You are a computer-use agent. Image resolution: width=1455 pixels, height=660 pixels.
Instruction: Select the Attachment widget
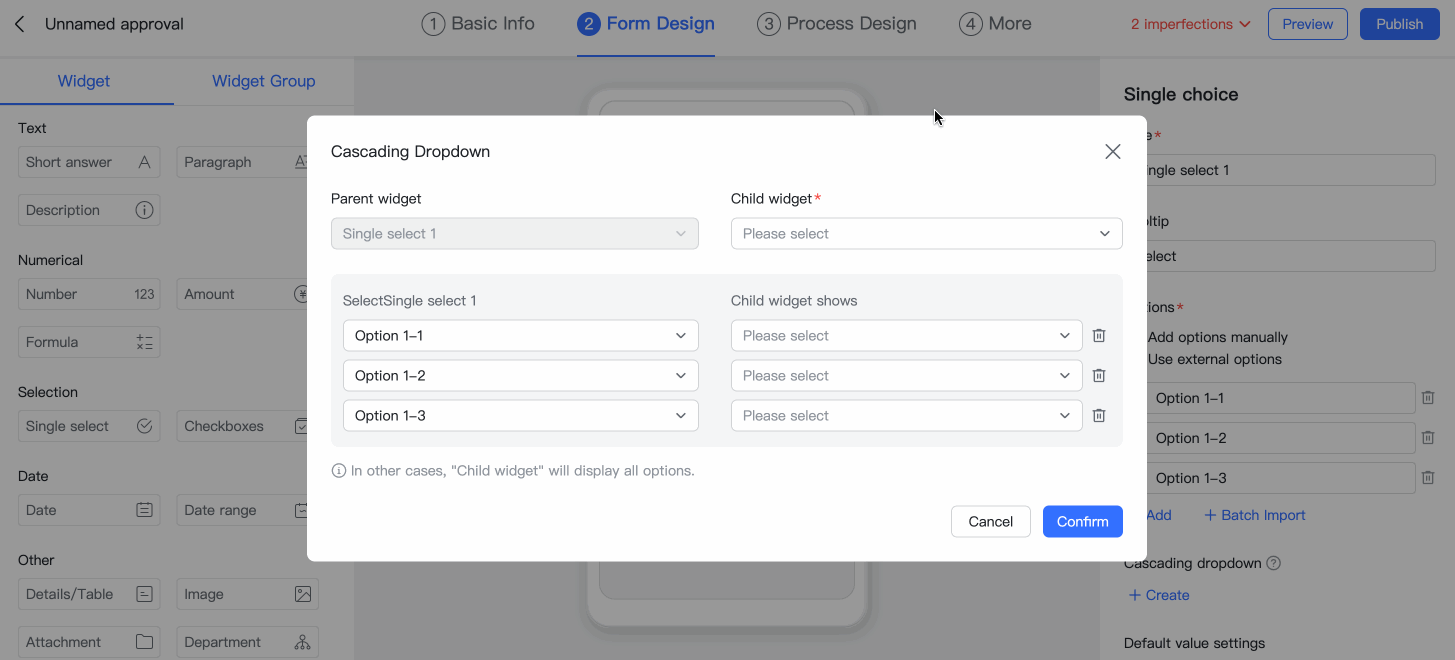point(88,641)
